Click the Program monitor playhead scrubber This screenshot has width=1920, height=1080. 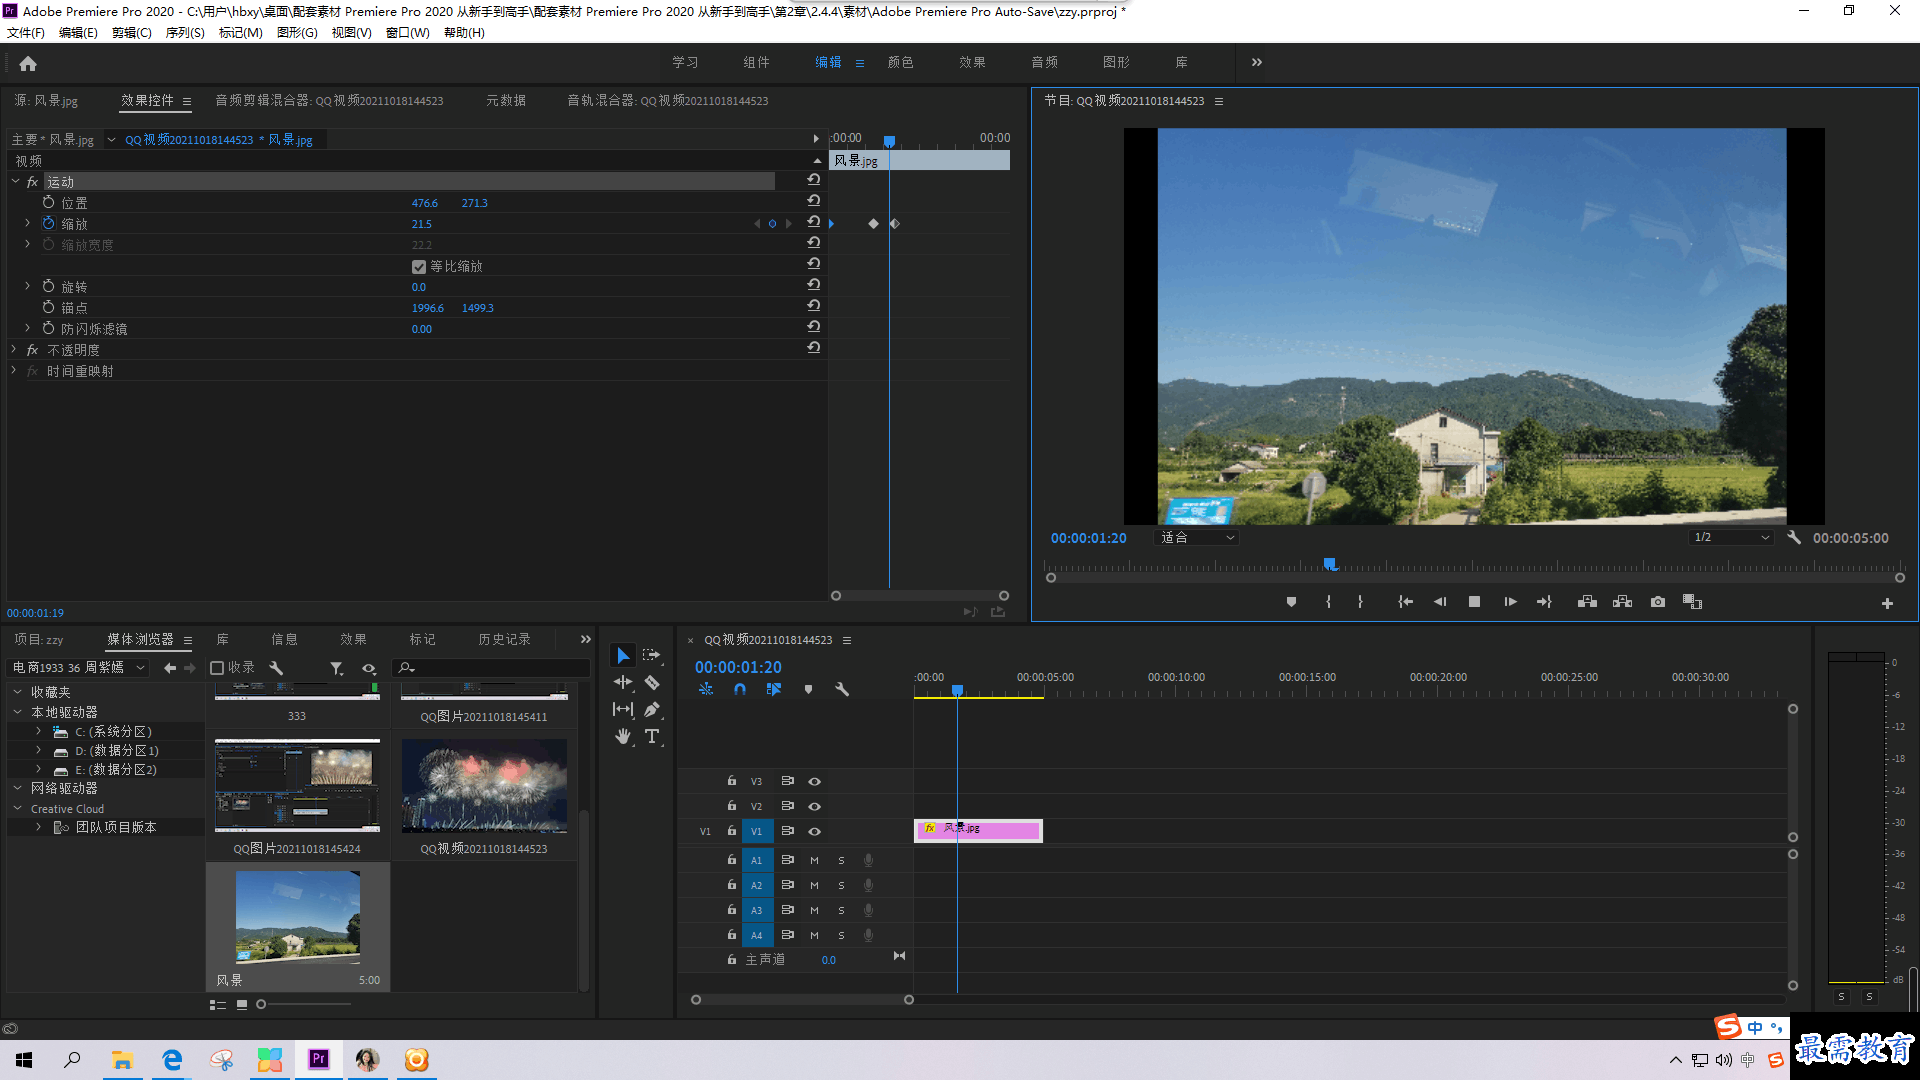(x=1331, y=565)
